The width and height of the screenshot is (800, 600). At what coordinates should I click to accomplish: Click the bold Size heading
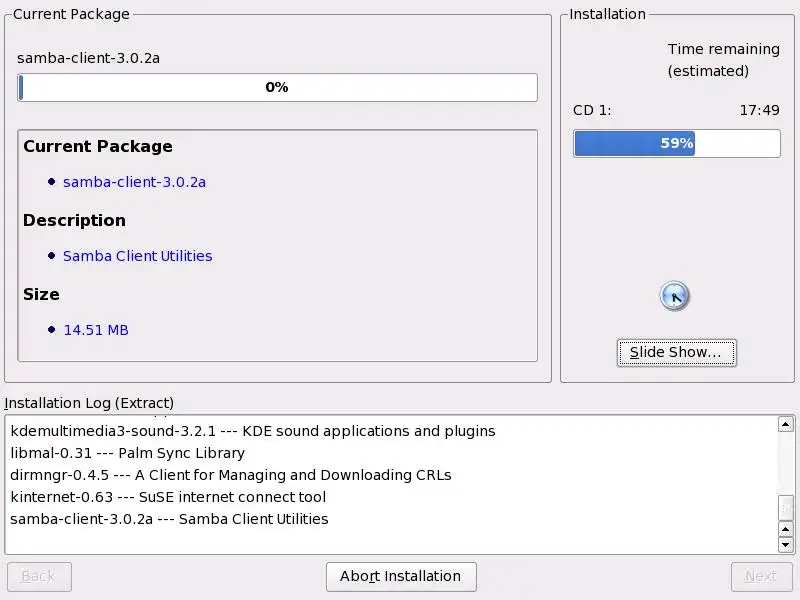pyautogui.click(x=41, y=294)
